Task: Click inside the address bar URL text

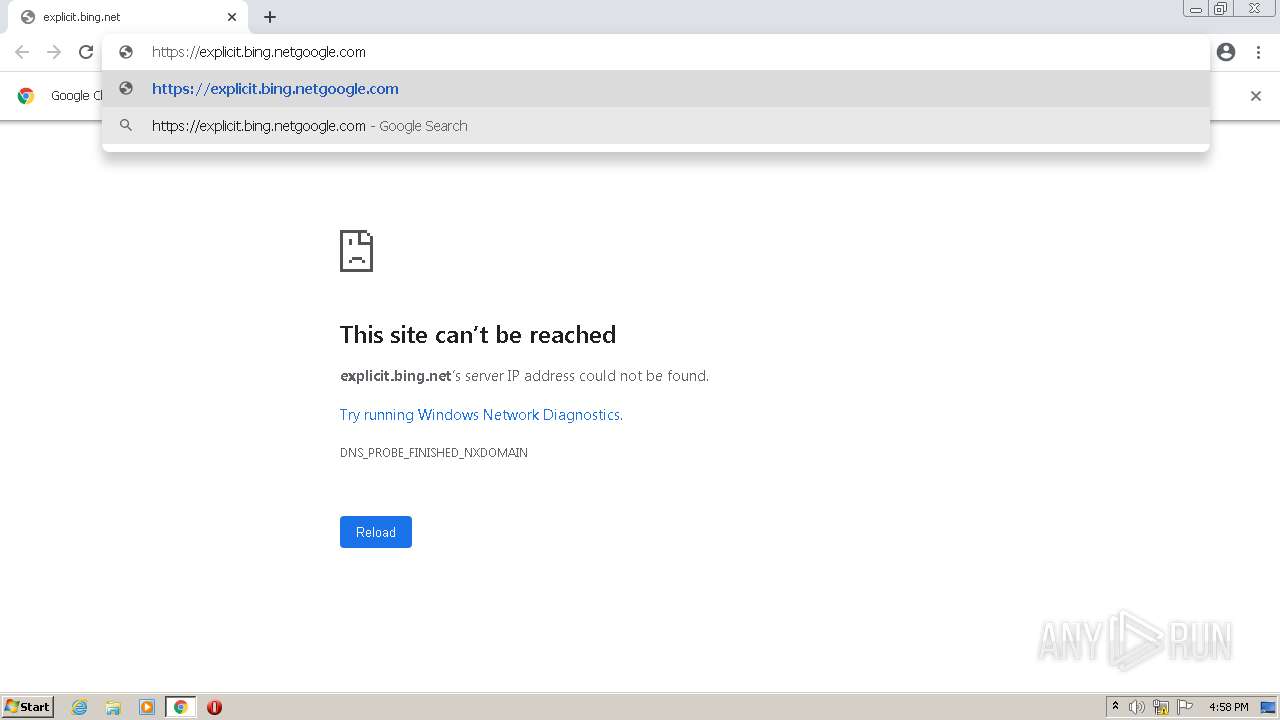Action: pyautogui.click(x=259, y=52)
